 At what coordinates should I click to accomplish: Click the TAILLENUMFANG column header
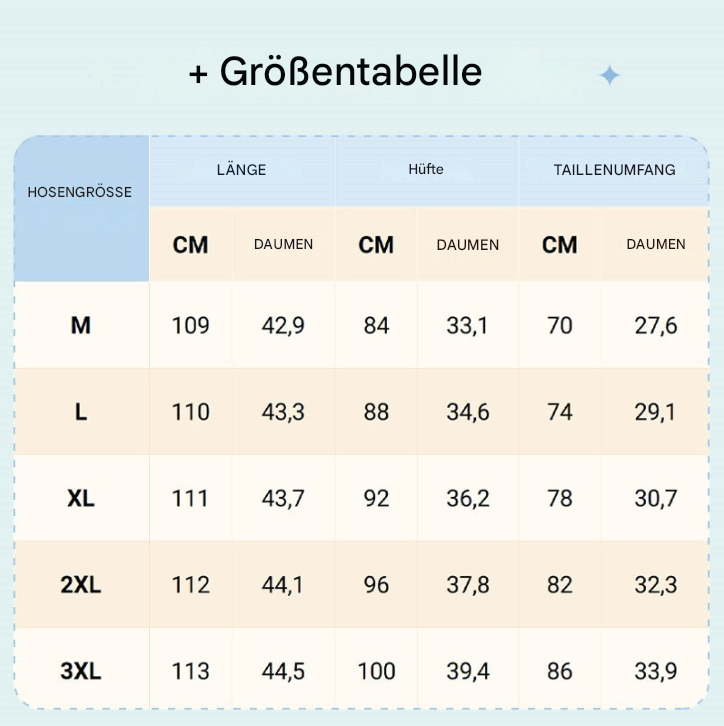click(614, 170)
